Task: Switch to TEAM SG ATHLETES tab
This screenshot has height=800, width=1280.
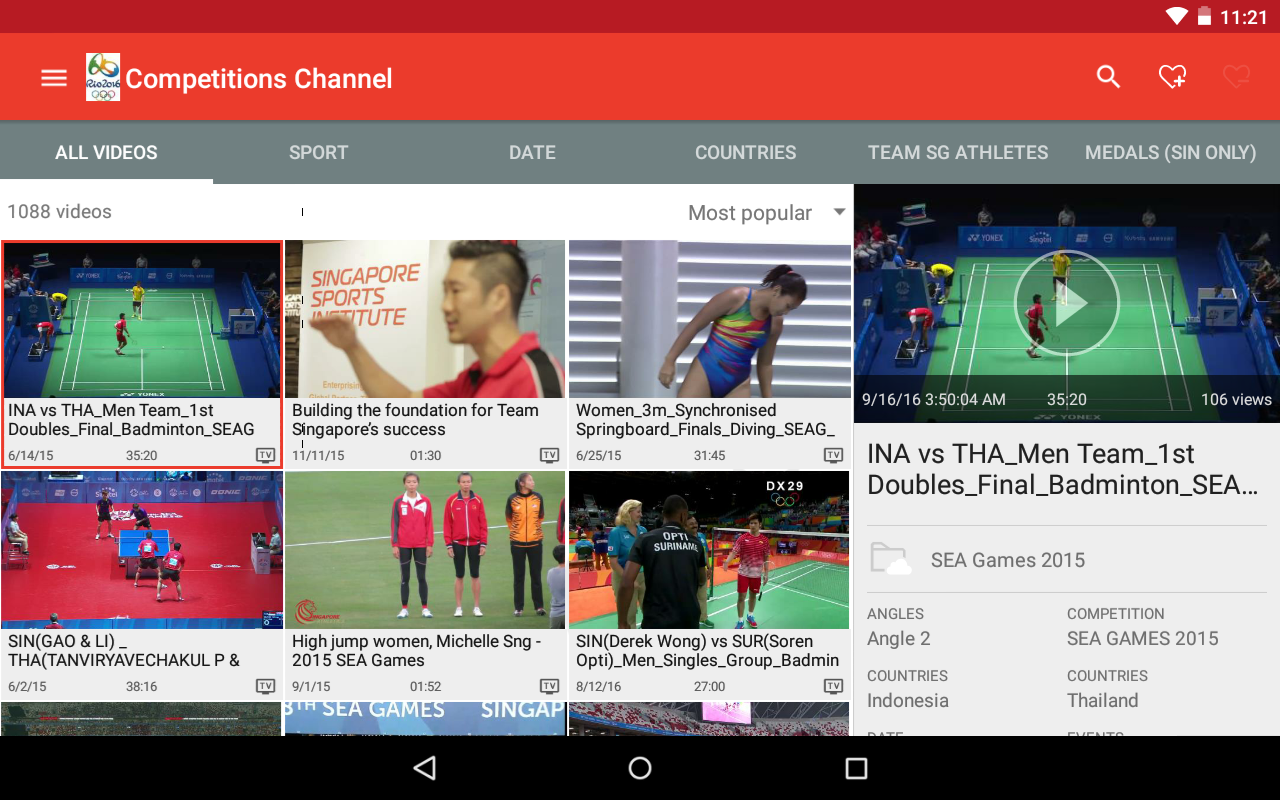Action: tap(958, 152)
